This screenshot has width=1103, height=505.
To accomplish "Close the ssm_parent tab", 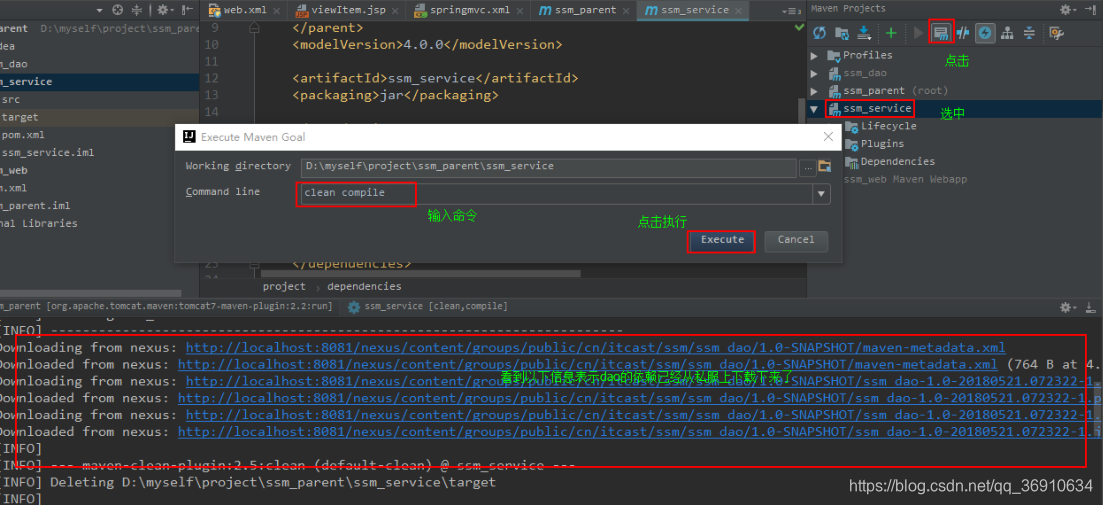I will tap(627, 11).
